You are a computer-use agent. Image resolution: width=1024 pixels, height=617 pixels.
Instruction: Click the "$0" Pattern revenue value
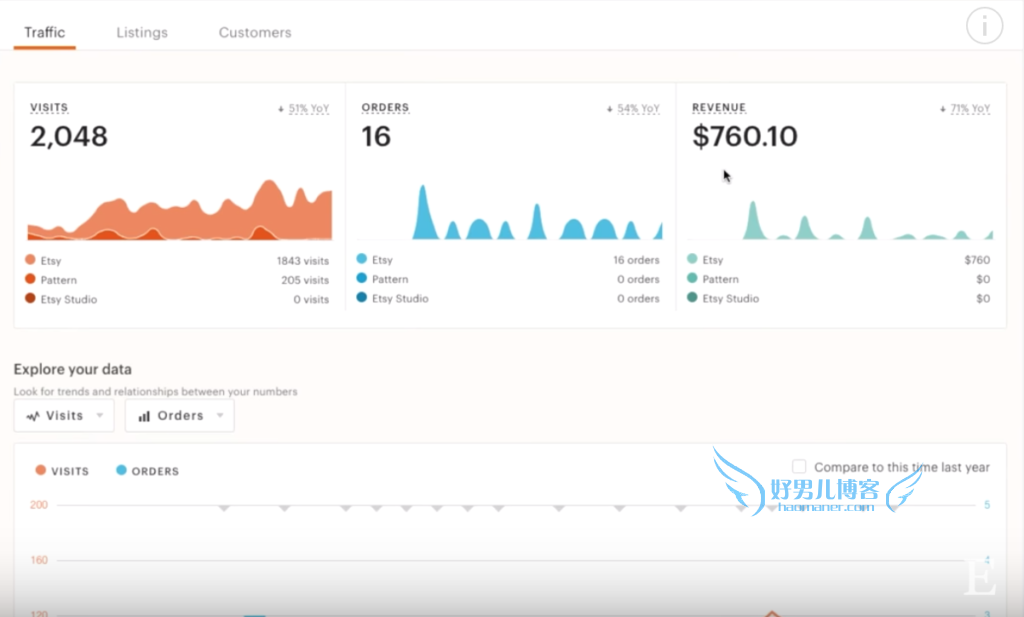point(984,279)
